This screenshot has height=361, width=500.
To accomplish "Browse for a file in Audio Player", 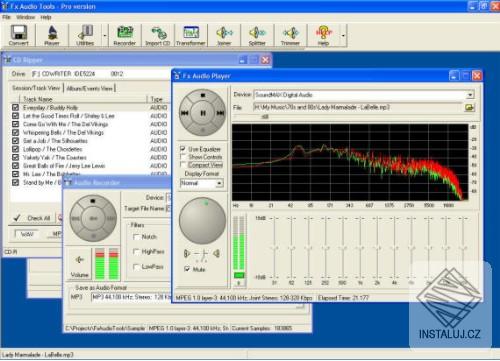I will [469, 107].
